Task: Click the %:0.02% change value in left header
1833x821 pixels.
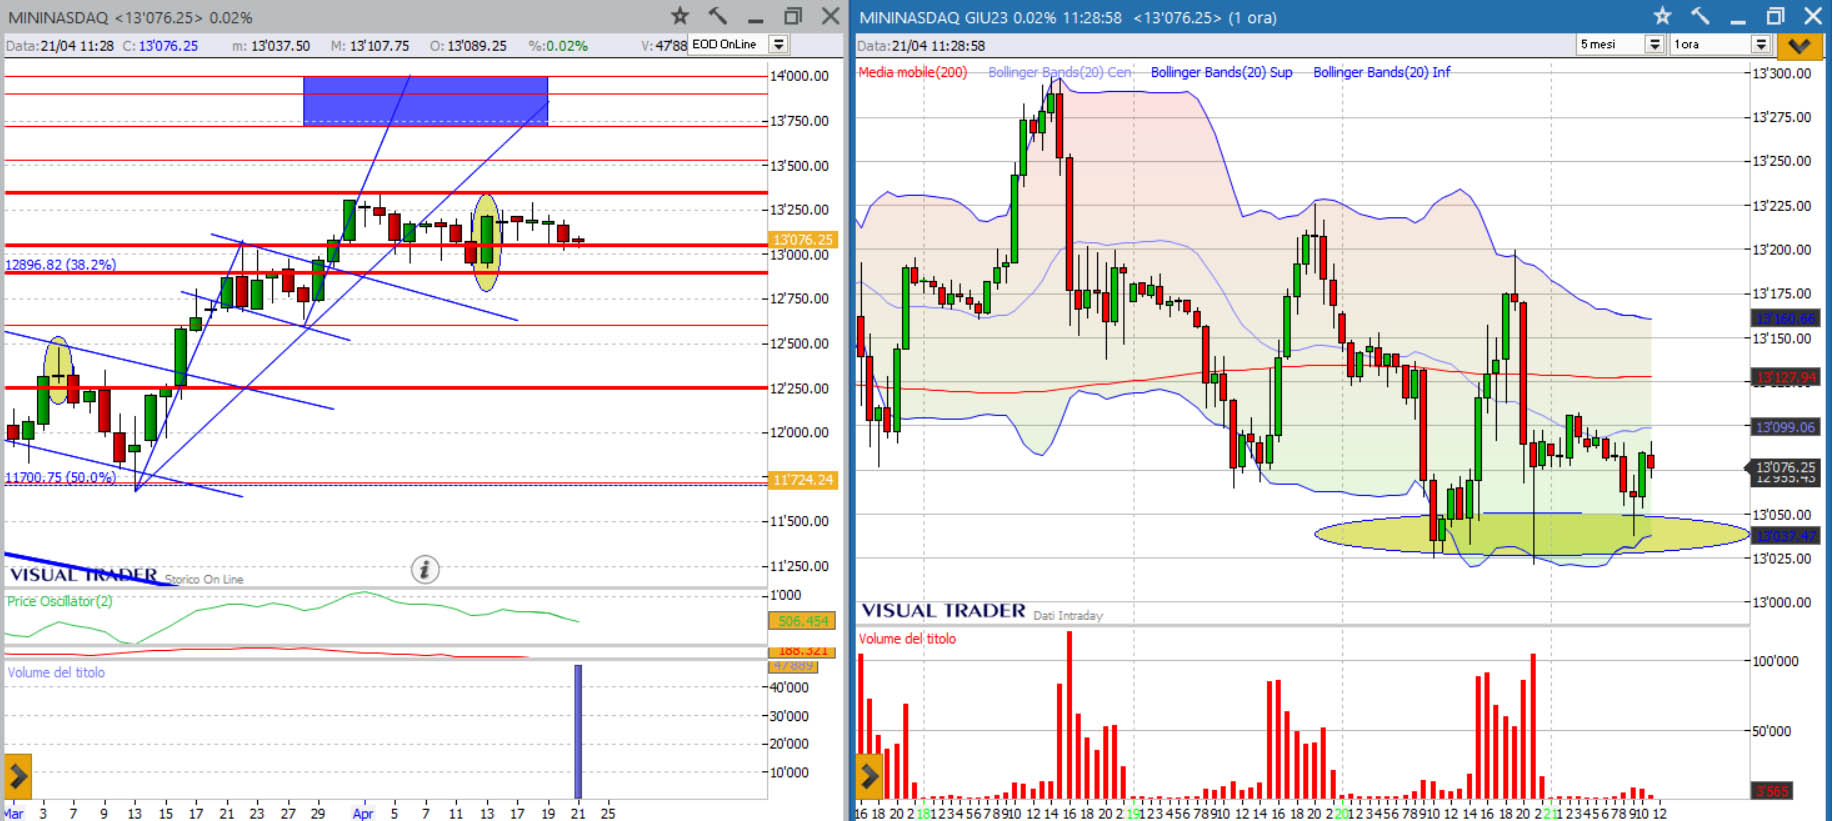Action: 558,45
